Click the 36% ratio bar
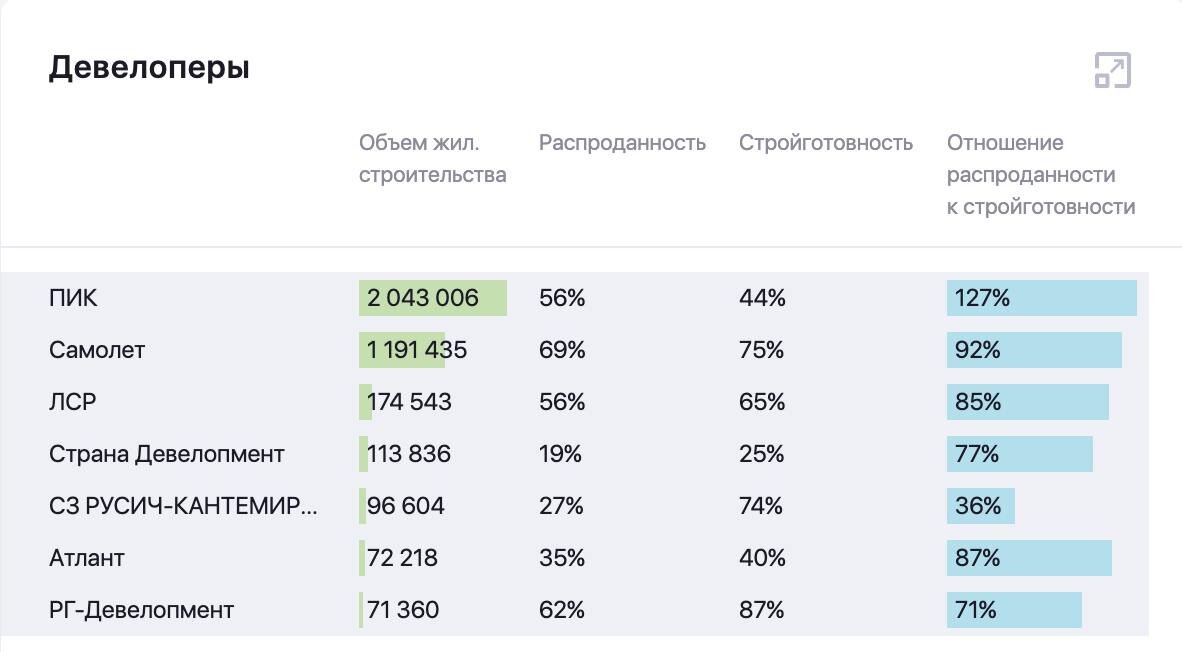The width and height of the screenshot is (1182, 652). pos(980,506)
